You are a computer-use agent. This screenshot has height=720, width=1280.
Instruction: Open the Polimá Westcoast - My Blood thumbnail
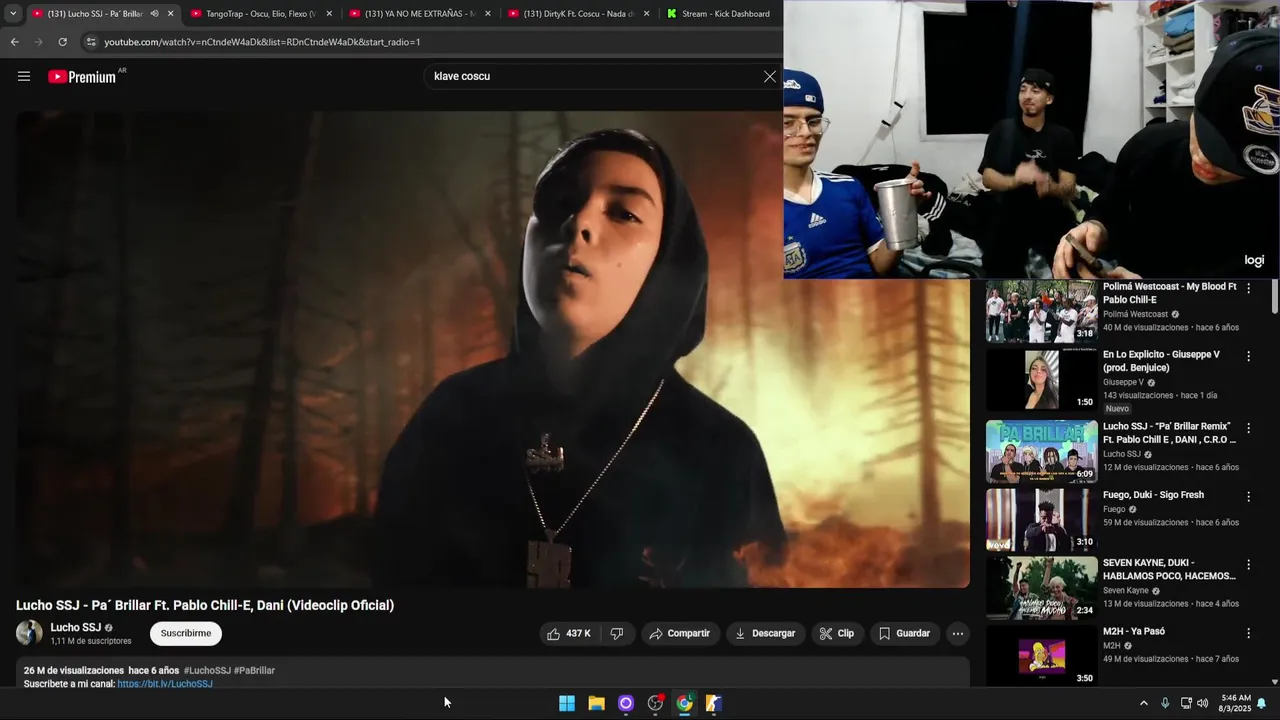tap(1041, 311)
